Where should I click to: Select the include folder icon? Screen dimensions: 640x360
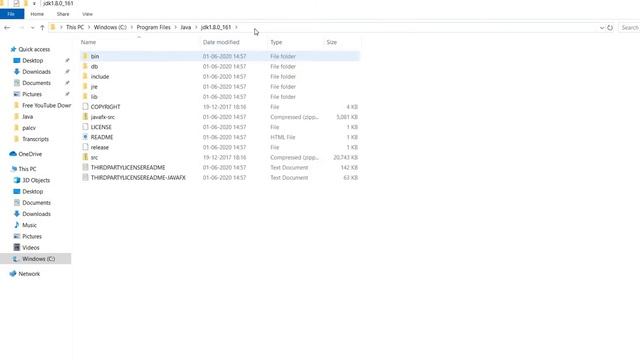(85, 76)
